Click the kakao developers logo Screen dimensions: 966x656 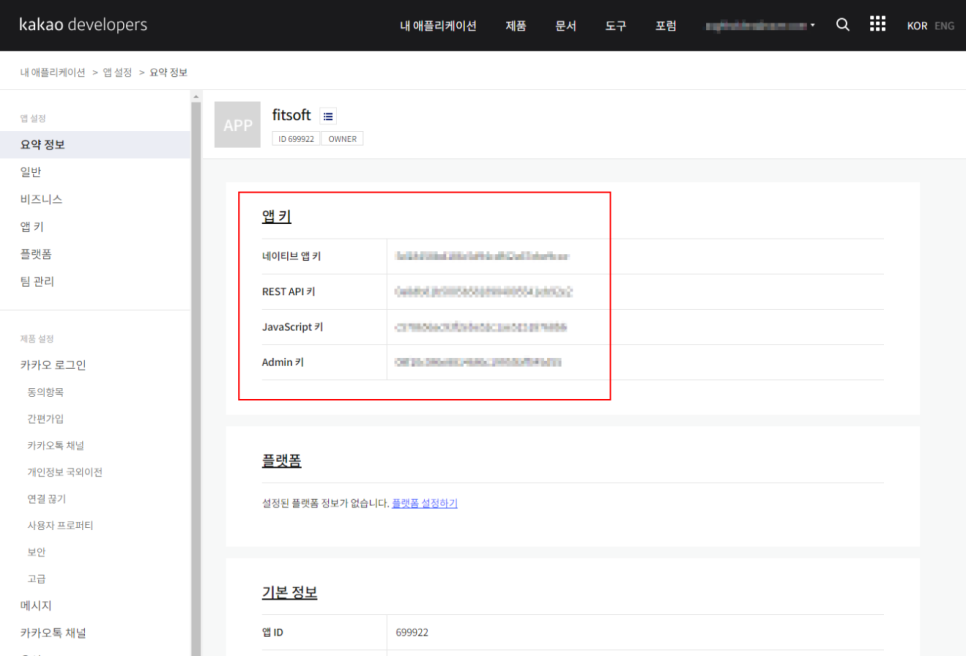(x=83, y=25)
